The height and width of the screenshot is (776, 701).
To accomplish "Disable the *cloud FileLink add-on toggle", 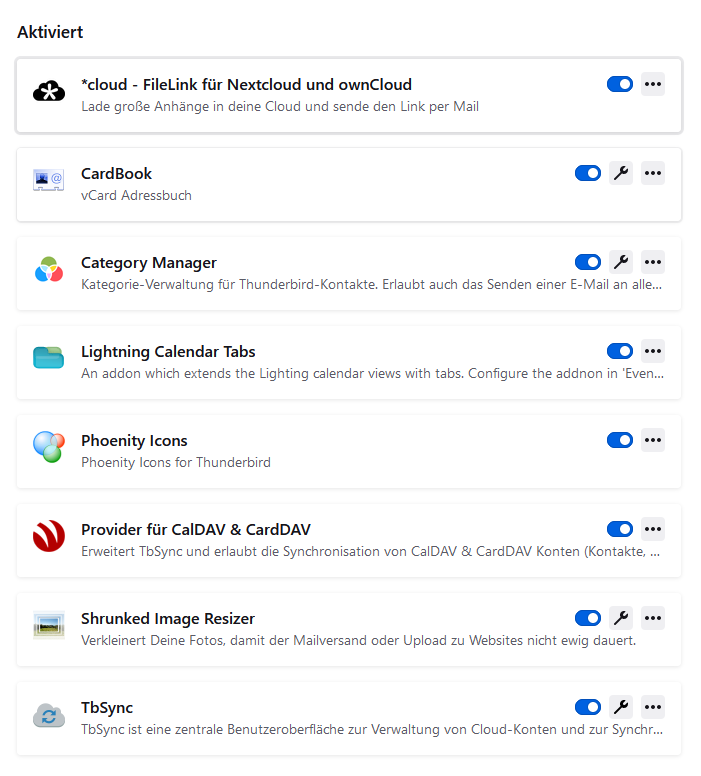I will coord(620,84).
